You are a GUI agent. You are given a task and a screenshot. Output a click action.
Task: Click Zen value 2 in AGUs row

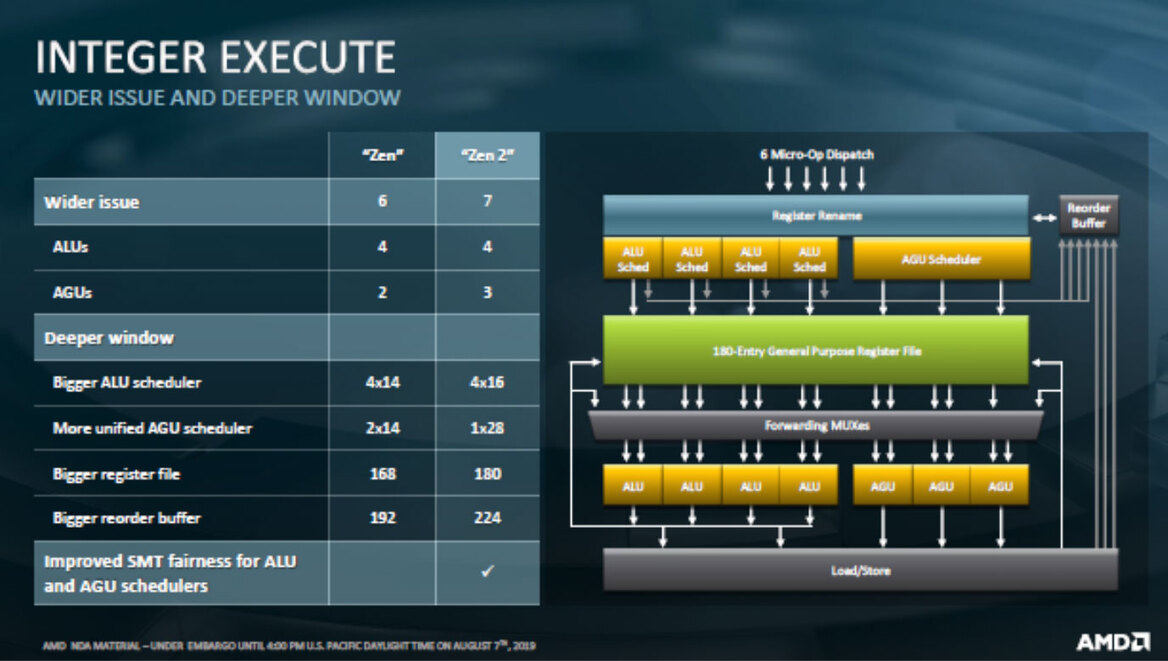382,292
